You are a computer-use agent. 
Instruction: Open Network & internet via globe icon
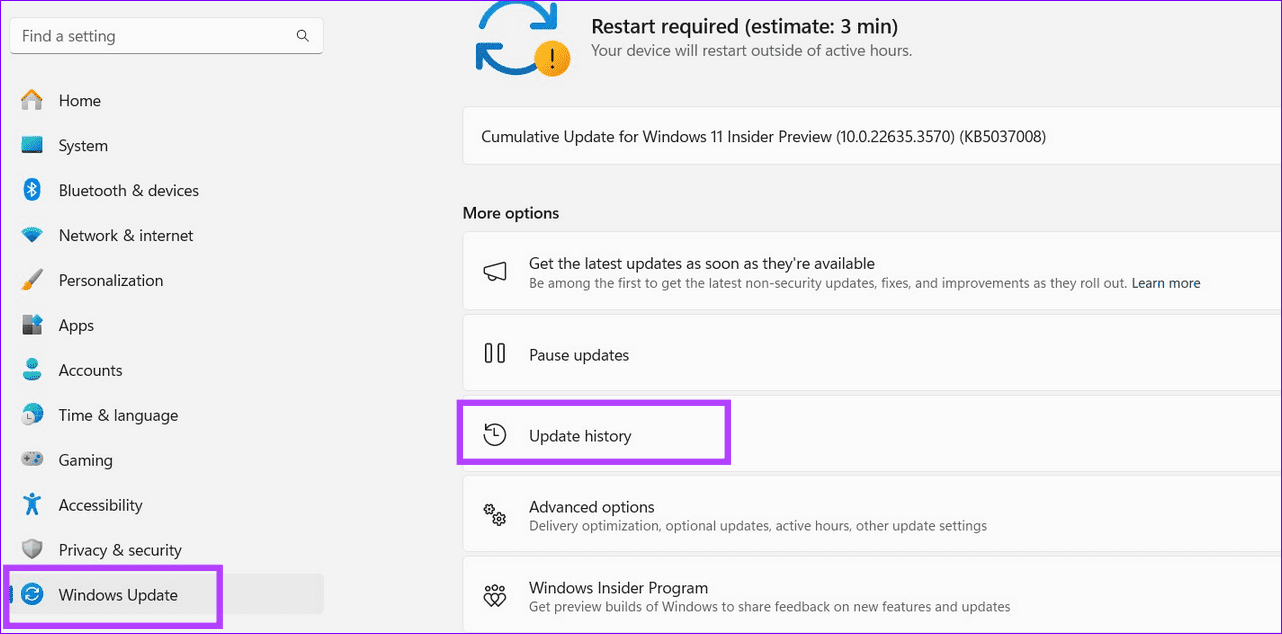click(x=31, y=235)
